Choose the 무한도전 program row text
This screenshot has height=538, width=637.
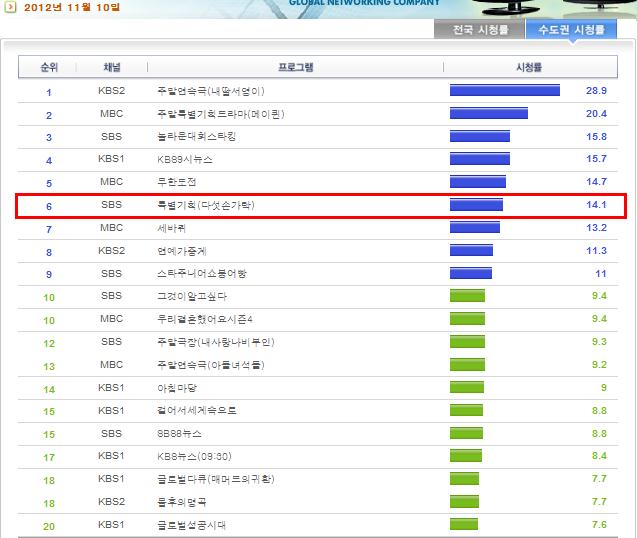[177, 182]
